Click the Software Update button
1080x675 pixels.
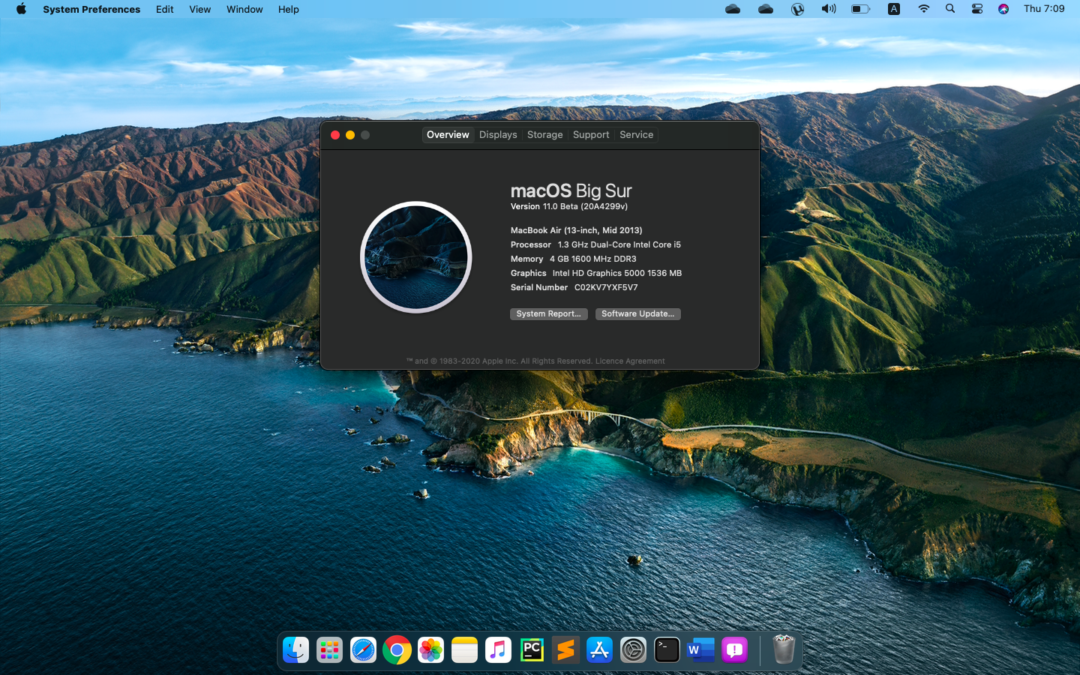(638, 313)
